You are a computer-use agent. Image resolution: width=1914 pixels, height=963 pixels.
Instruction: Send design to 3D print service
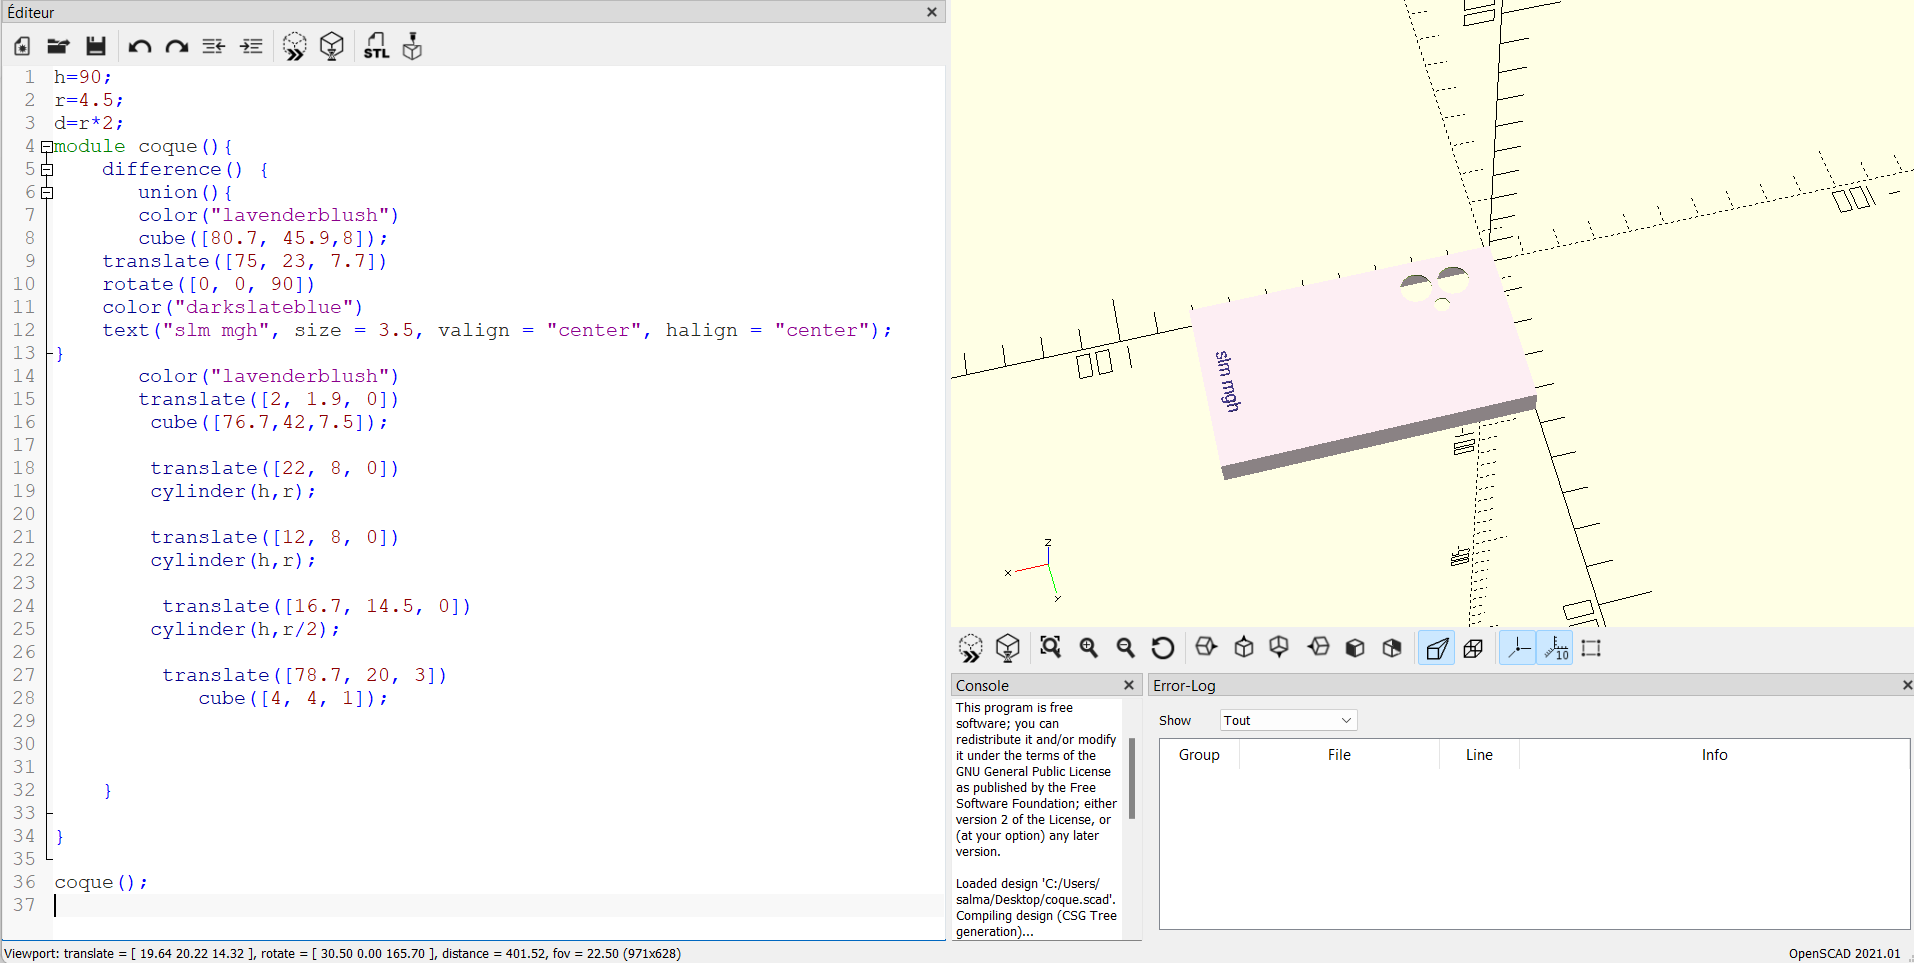coord(412,46)
